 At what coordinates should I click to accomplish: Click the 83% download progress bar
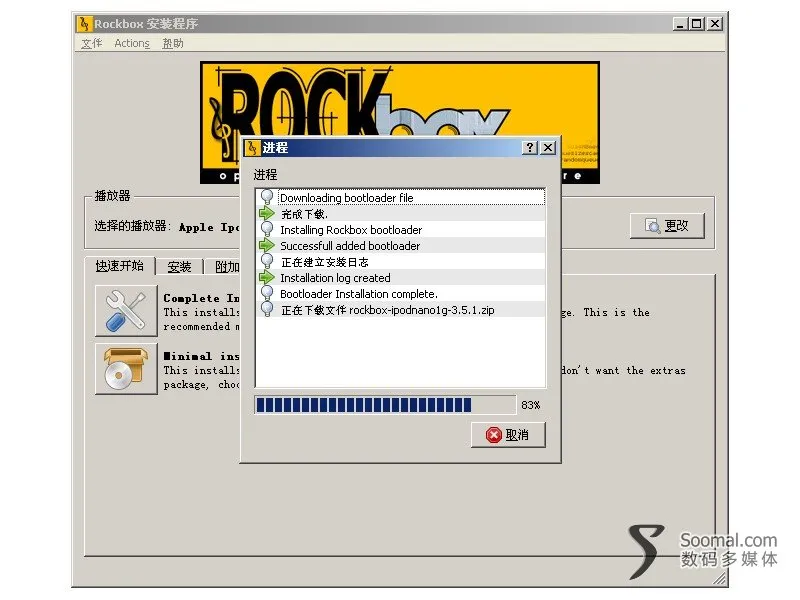pyautogui.click(x=385, y=405)
